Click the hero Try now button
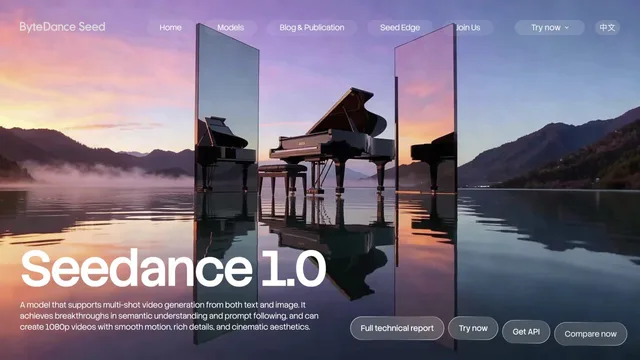The image size is (640, 360). 473,328
